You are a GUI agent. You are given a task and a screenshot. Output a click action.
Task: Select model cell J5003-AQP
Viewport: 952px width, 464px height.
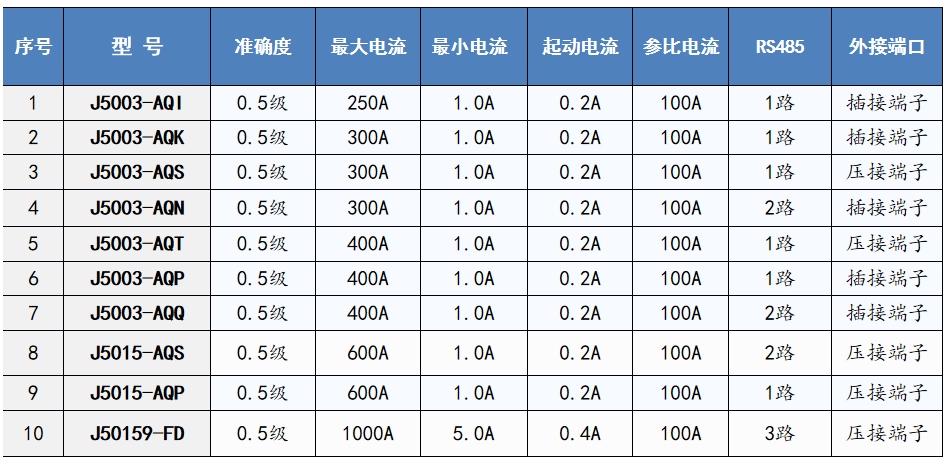[137, 279]
